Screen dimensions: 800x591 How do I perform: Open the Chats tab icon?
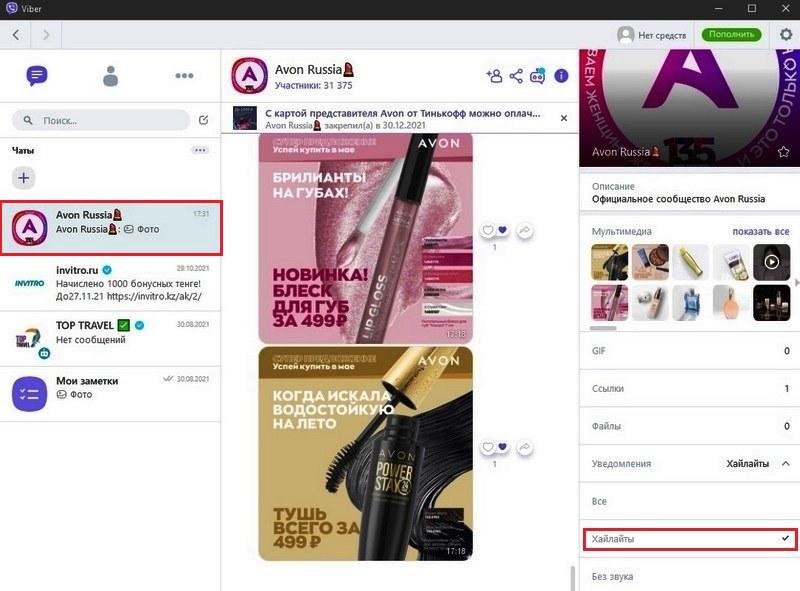(x=37, y=76)
